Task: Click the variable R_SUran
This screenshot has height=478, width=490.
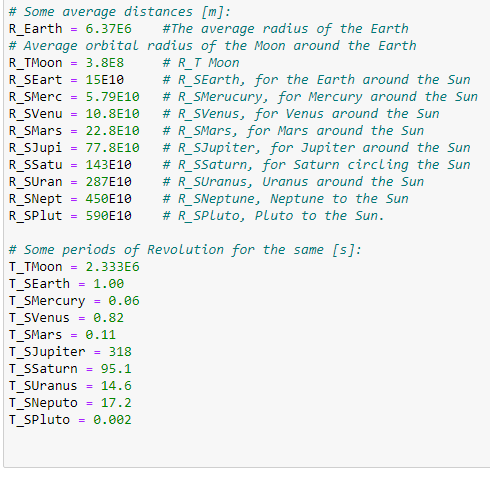Action: click(35, 182)
